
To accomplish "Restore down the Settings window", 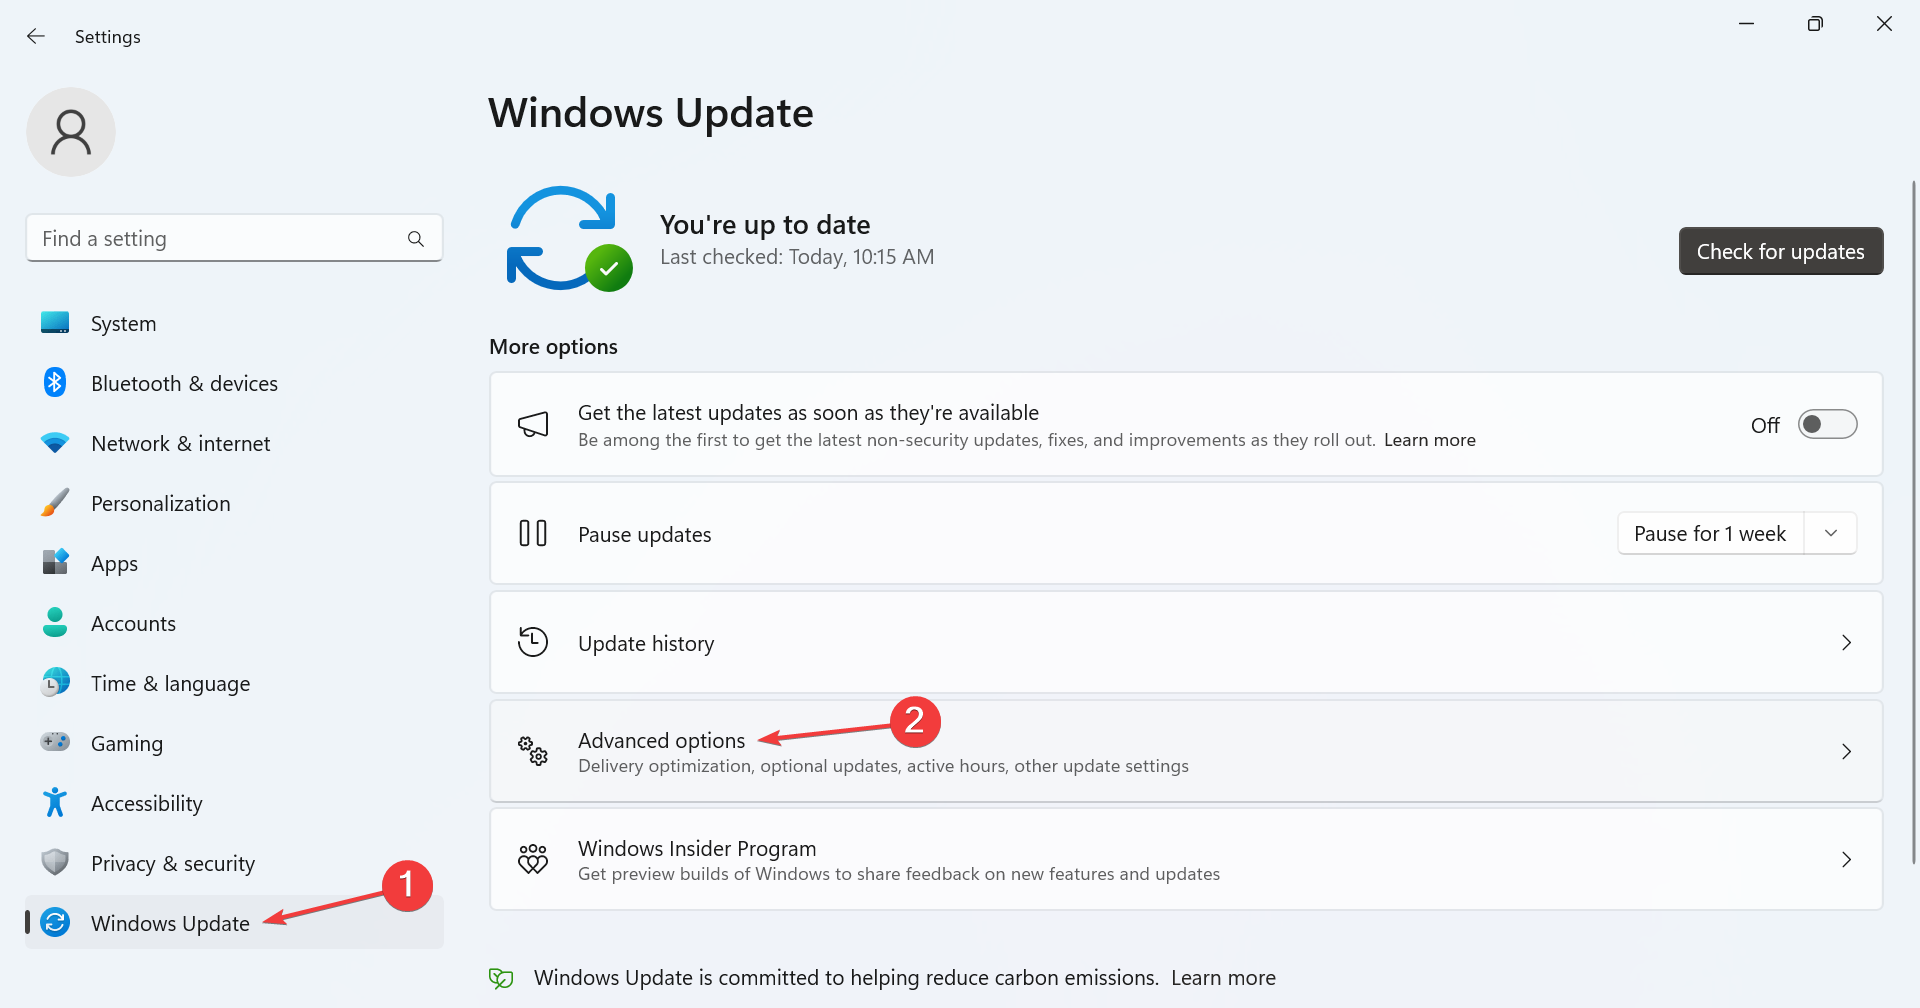I will point(1815,24).
